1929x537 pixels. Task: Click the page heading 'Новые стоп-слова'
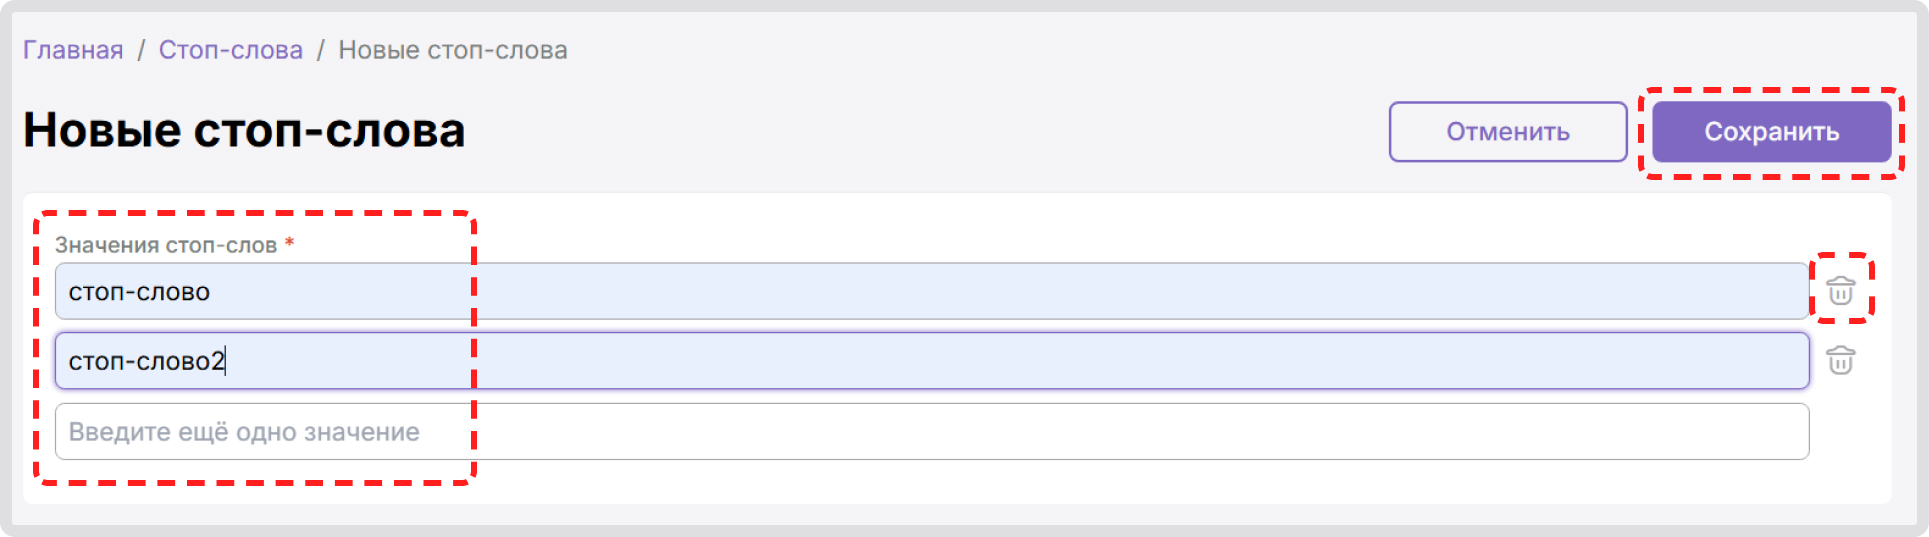click(244, 130)
